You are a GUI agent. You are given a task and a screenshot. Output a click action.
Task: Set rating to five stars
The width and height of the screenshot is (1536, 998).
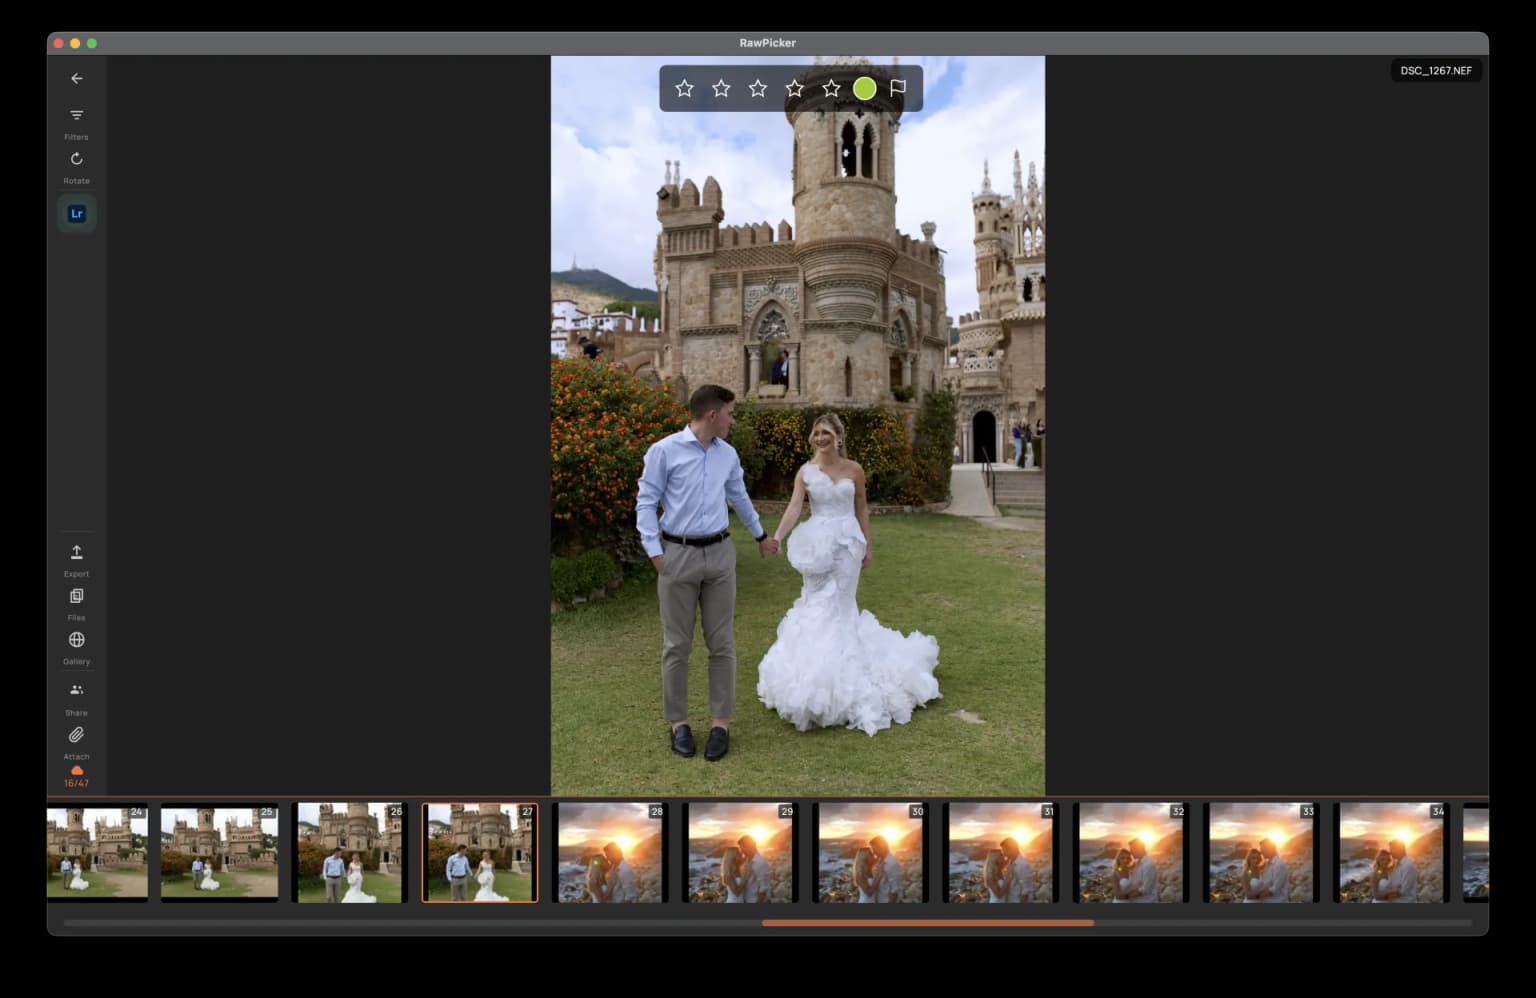click(x=831, y=89)
